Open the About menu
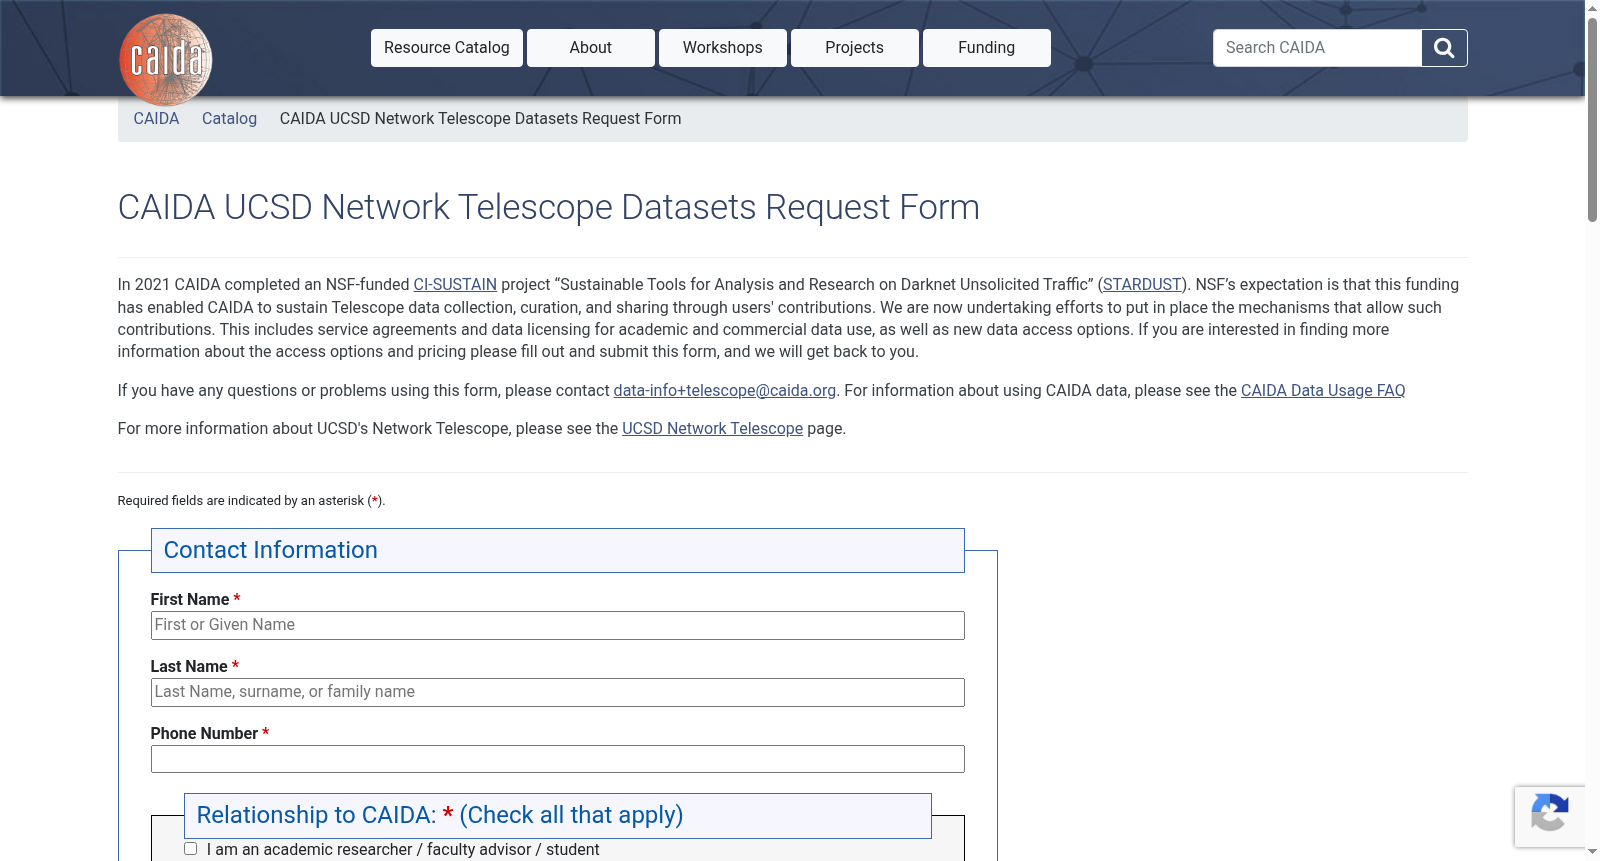Viewport: 1600px width, 861px height. pos(591,48)
